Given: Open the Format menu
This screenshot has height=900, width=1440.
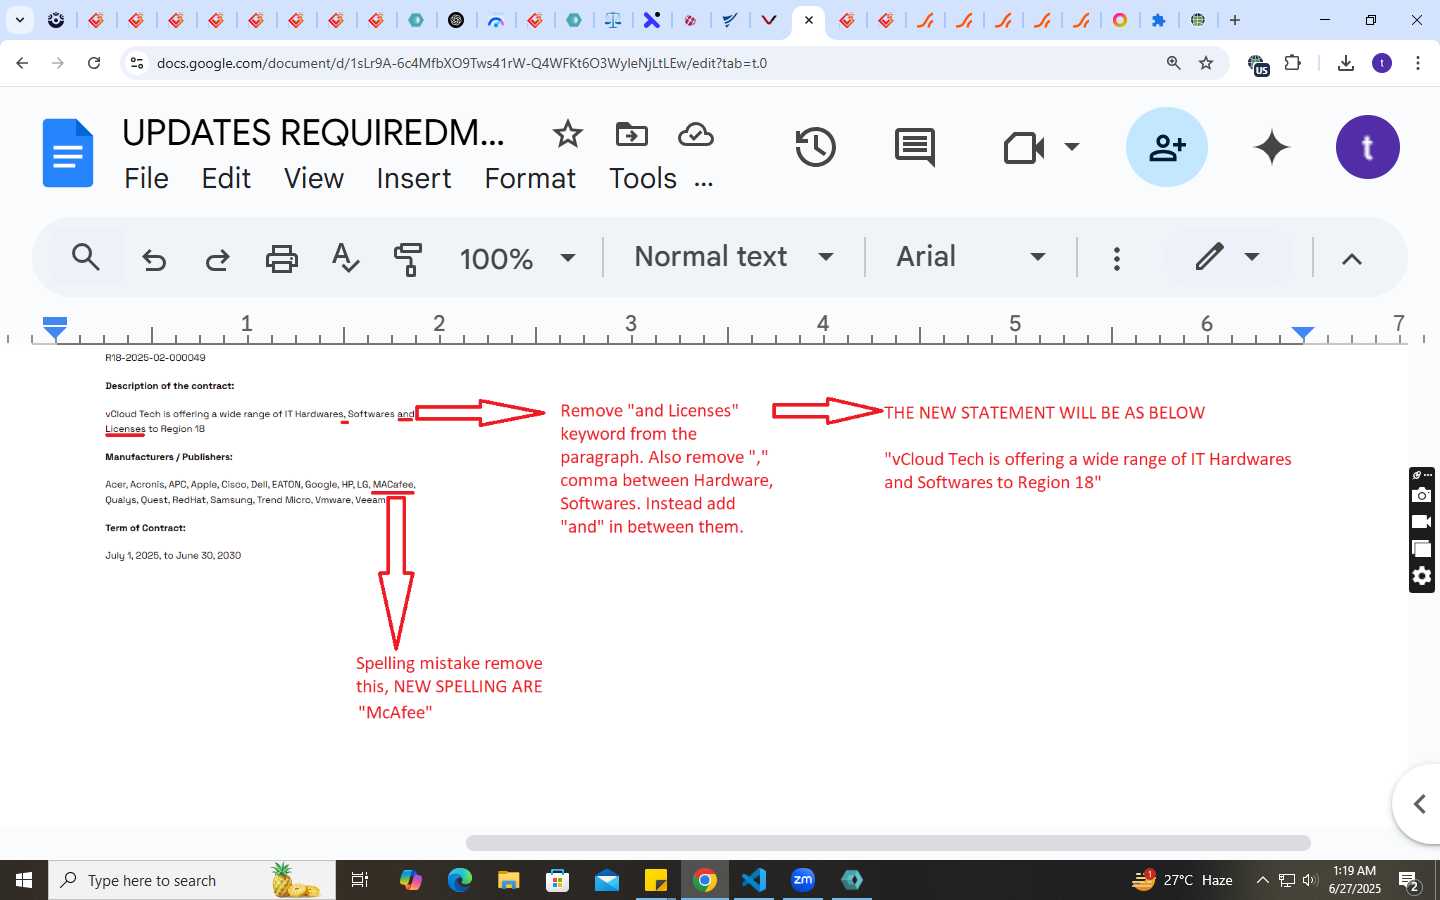Looking at the screenshot, I should click(x=530, y=178).
